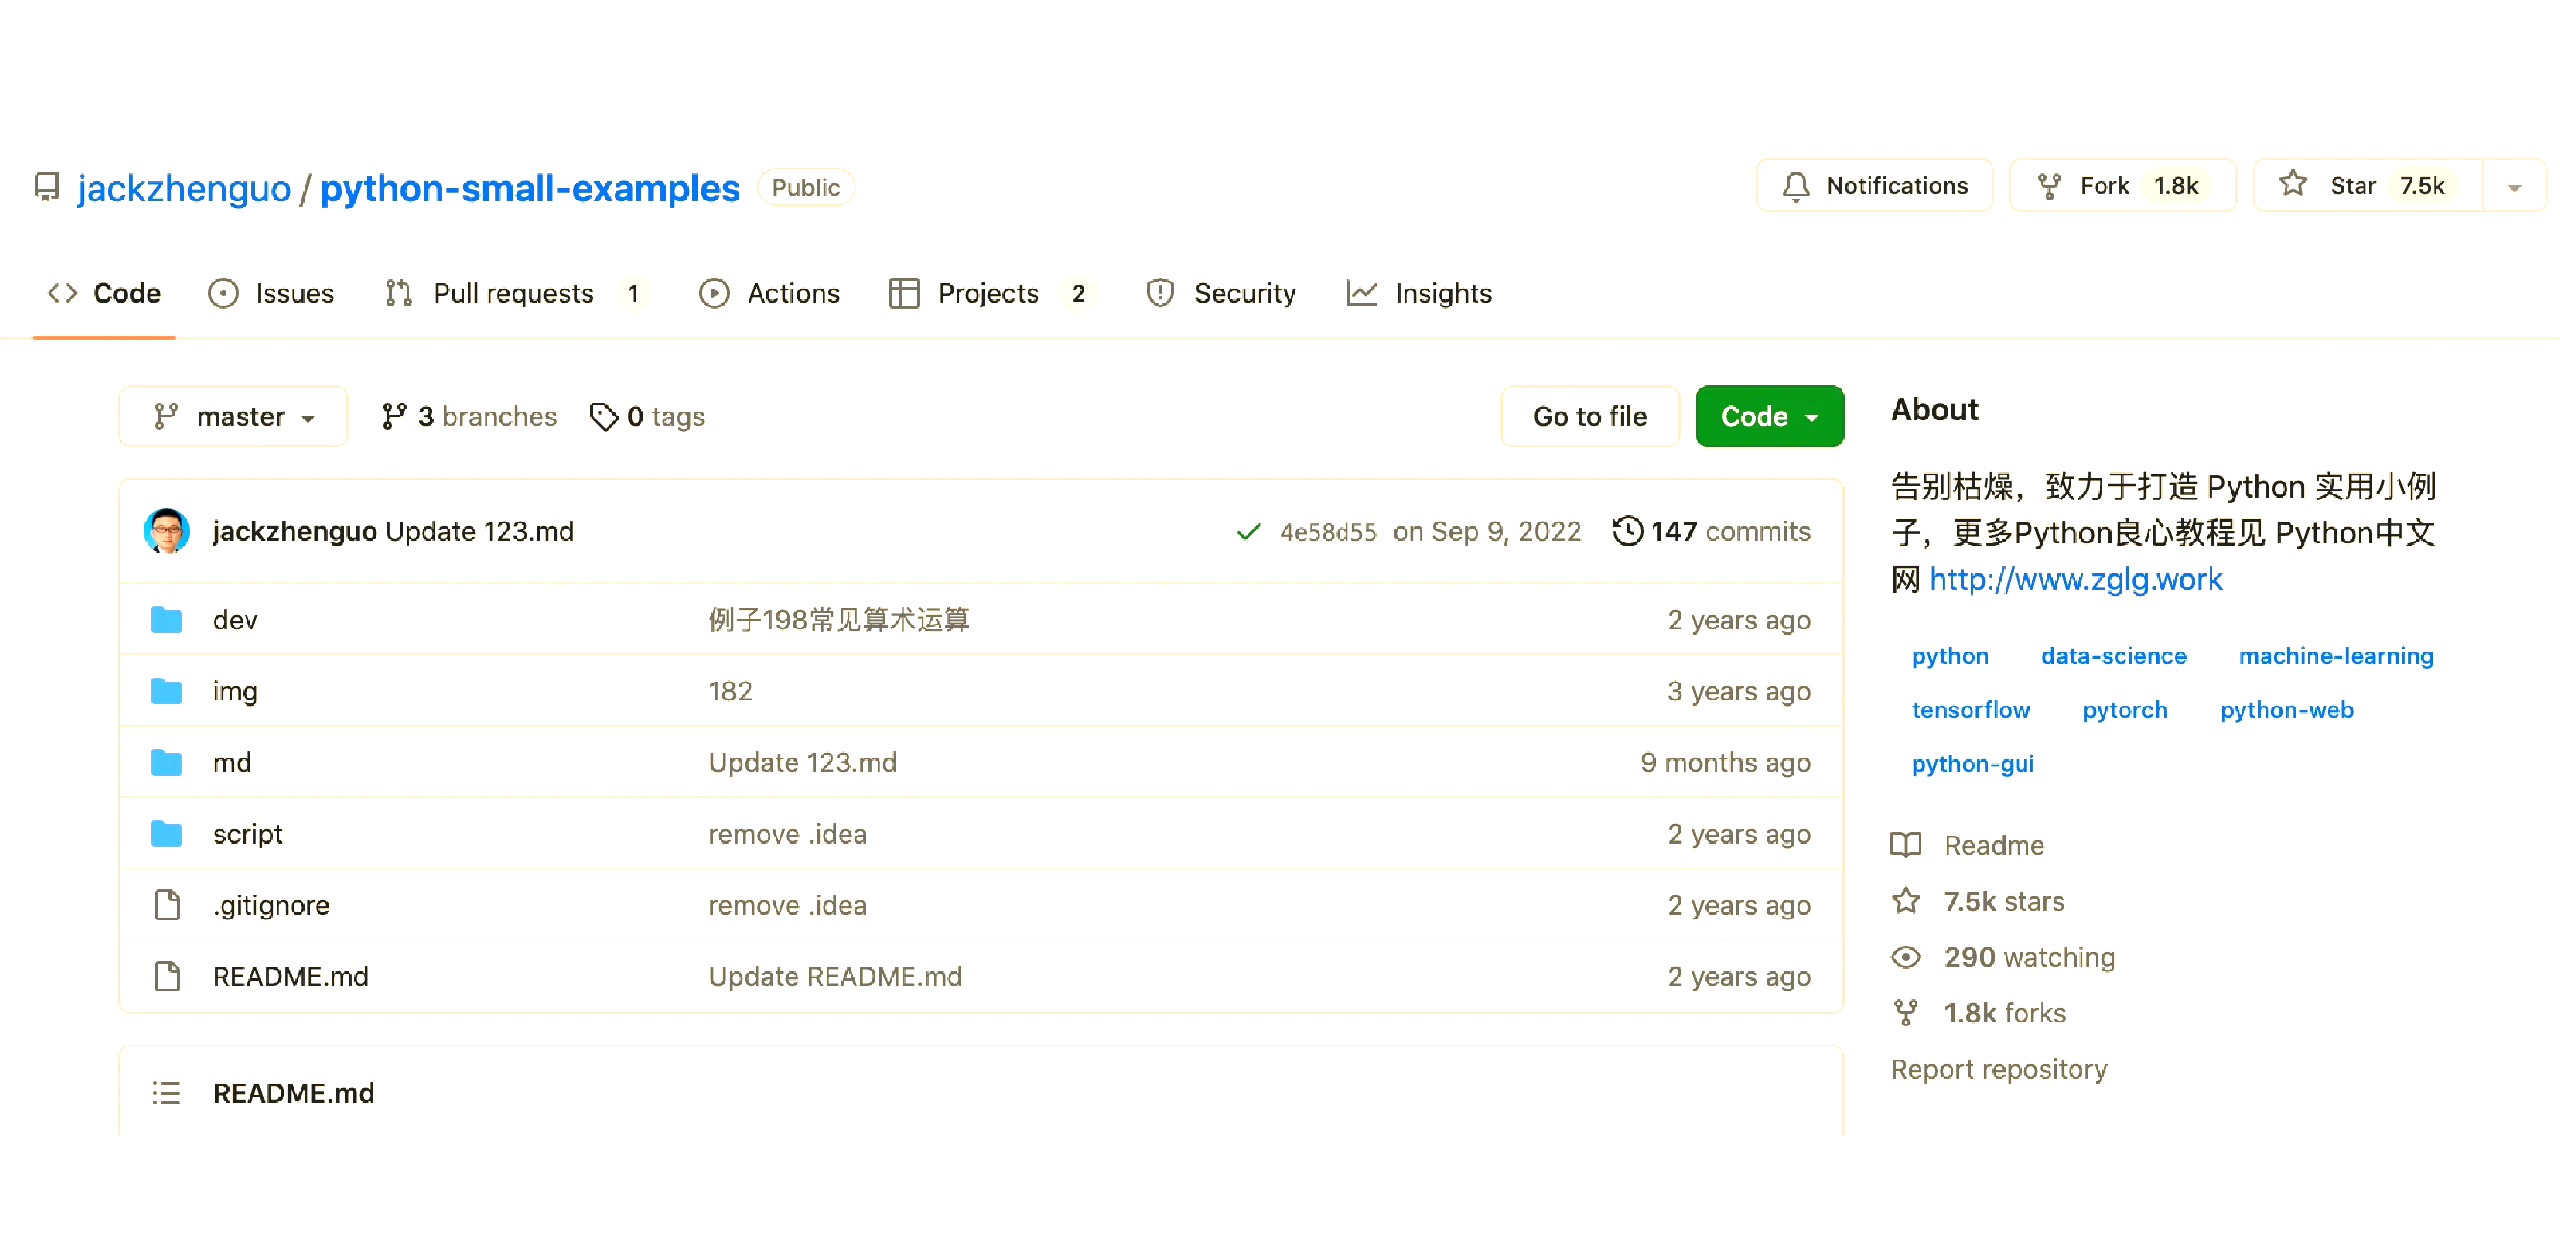
Task: Star the repository with the Star button
Action: tap(2368, 186)
